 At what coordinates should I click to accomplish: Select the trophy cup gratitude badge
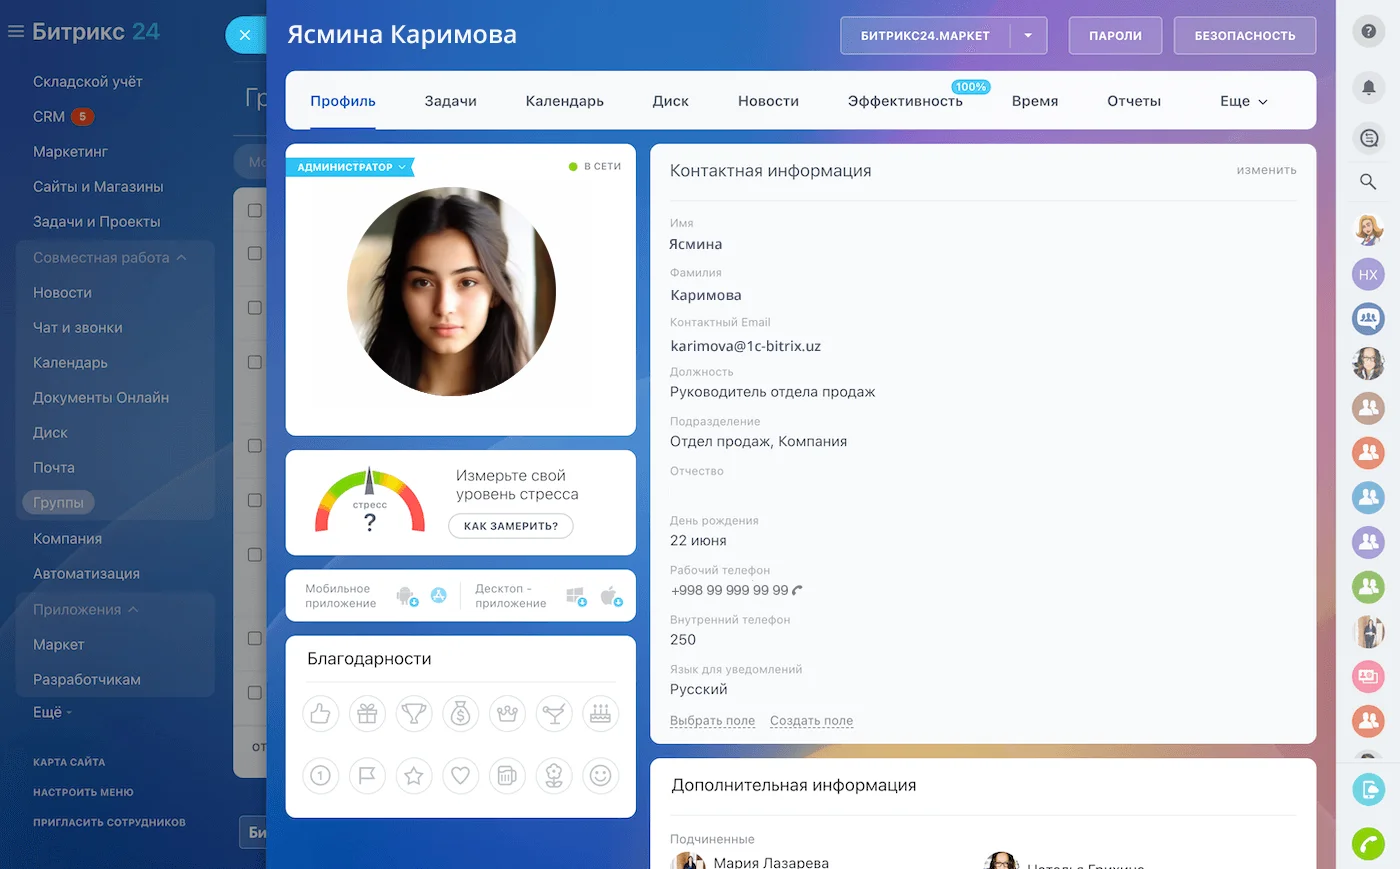click(x=413, y=714)
